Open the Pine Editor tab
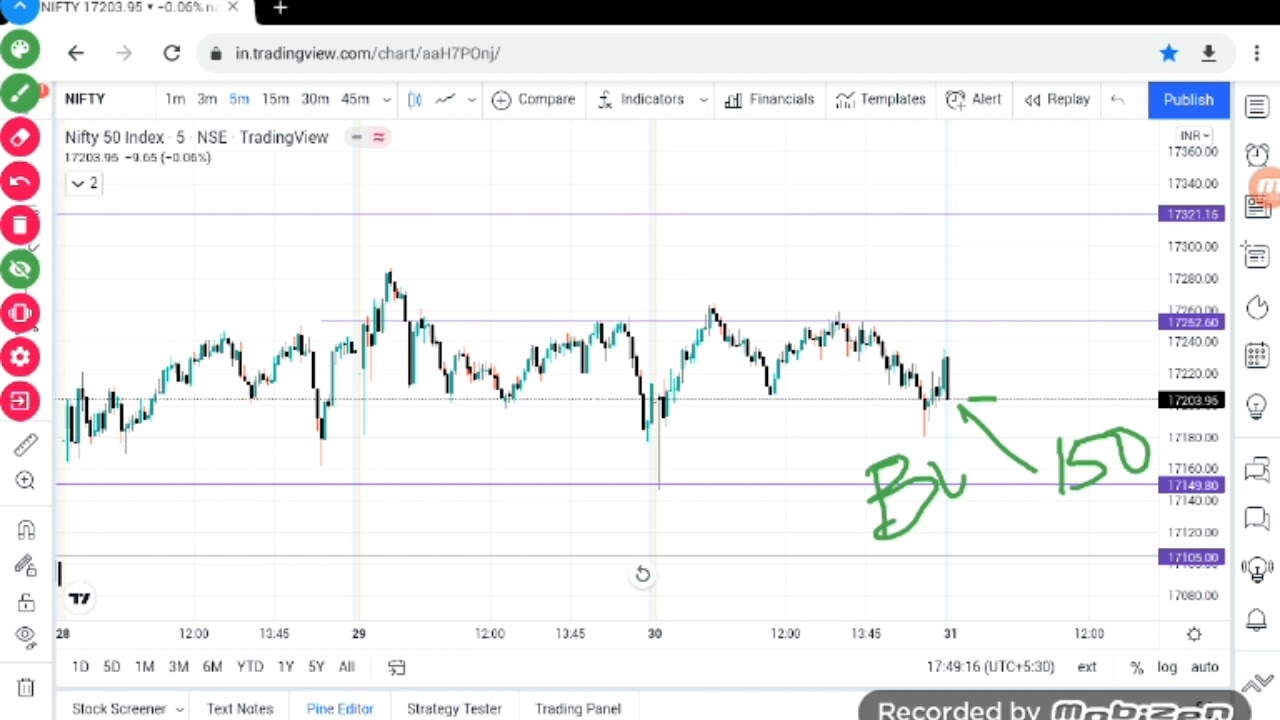 [340, 708]
